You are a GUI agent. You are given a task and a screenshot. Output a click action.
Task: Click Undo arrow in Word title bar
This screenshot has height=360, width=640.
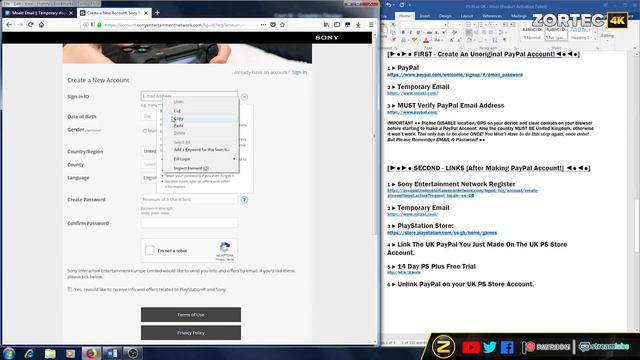click(389, 5)
